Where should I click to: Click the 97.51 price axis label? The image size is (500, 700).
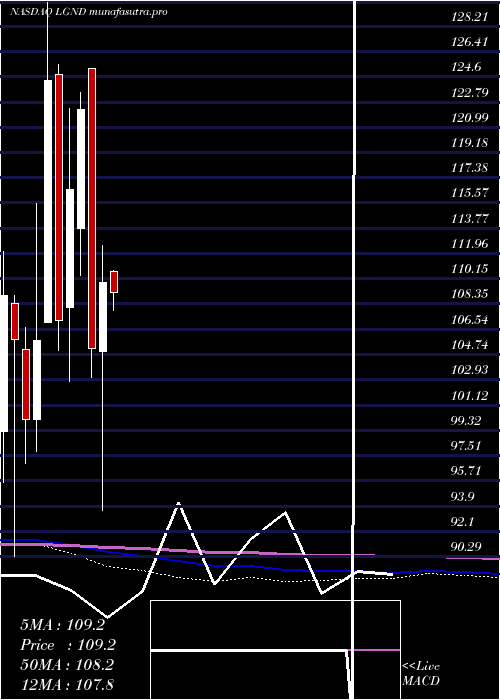tap(466, 446)
